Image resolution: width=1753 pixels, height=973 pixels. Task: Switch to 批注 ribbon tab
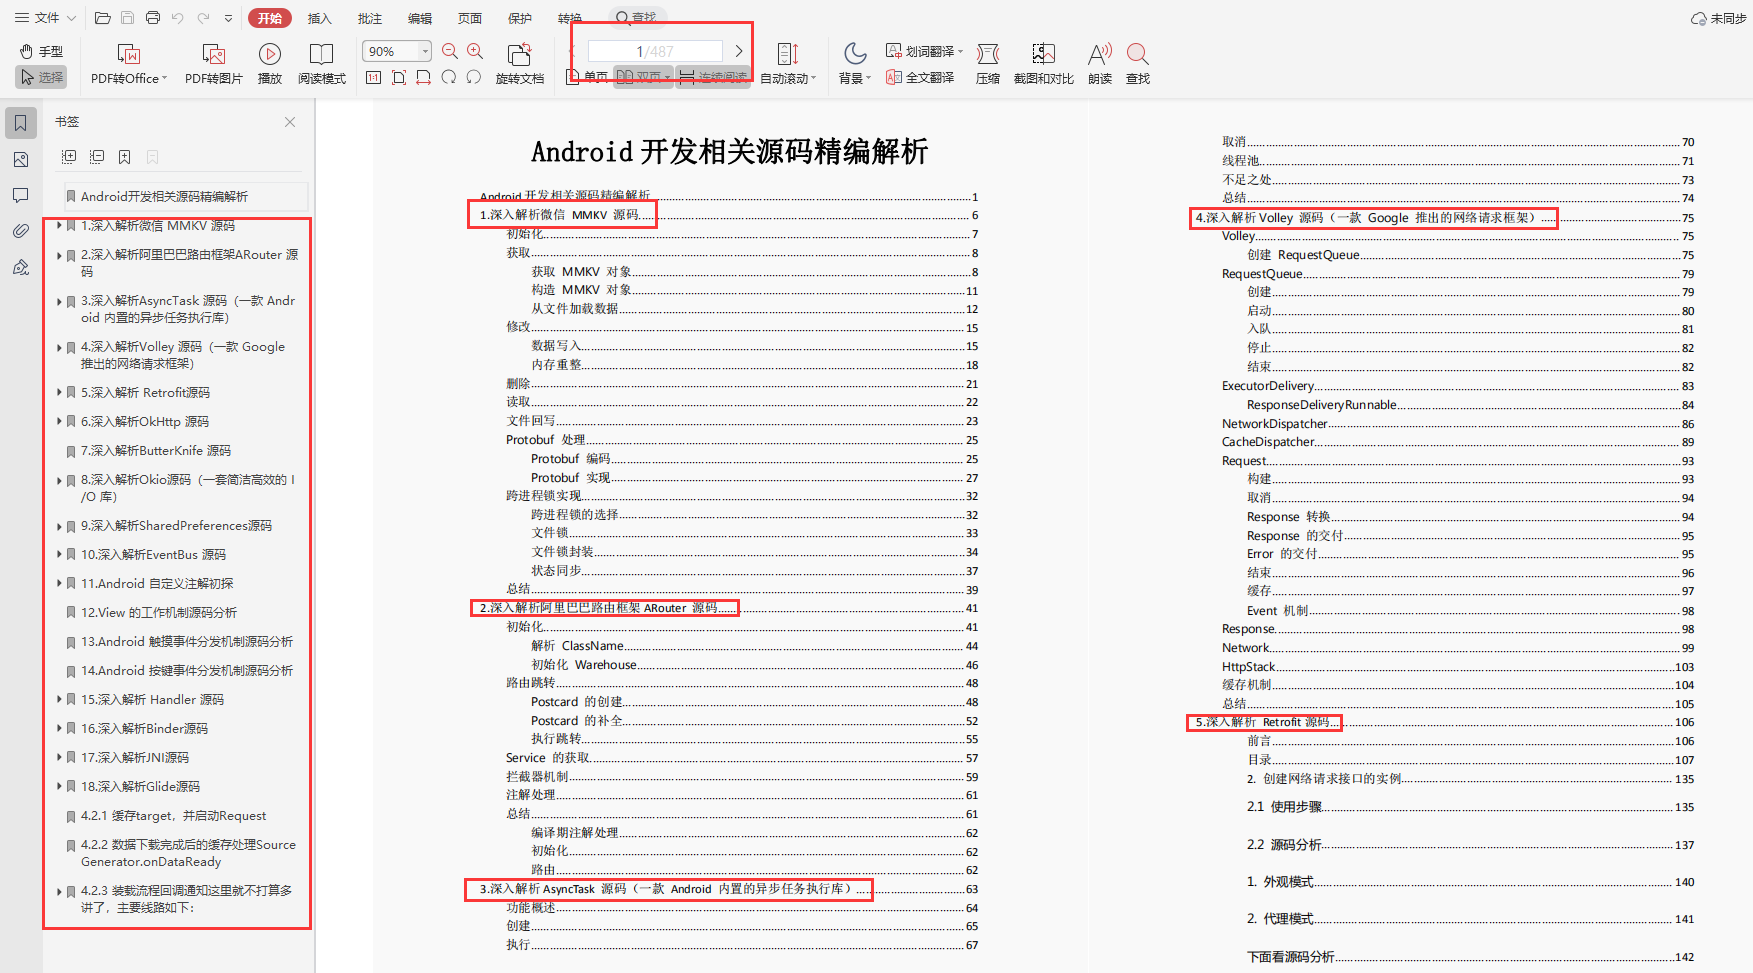pyautogui.click(x=370, y=18)
